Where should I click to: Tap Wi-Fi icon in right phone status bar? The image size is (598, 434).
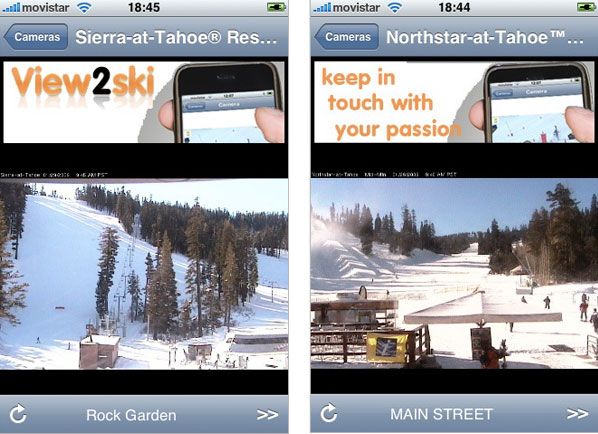coord(395,8)
